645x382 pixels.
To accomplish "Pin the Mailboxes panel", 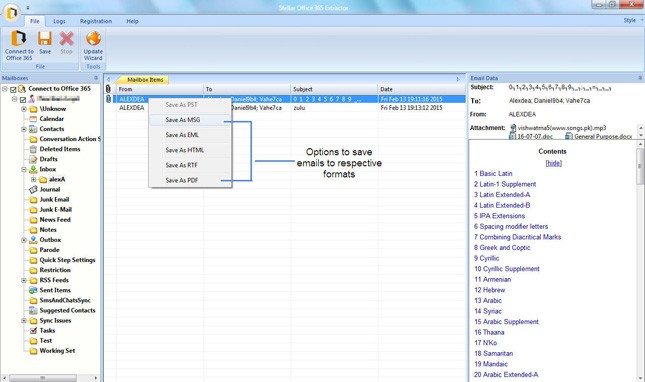I will pyautogui.click(x=96, y=78).
